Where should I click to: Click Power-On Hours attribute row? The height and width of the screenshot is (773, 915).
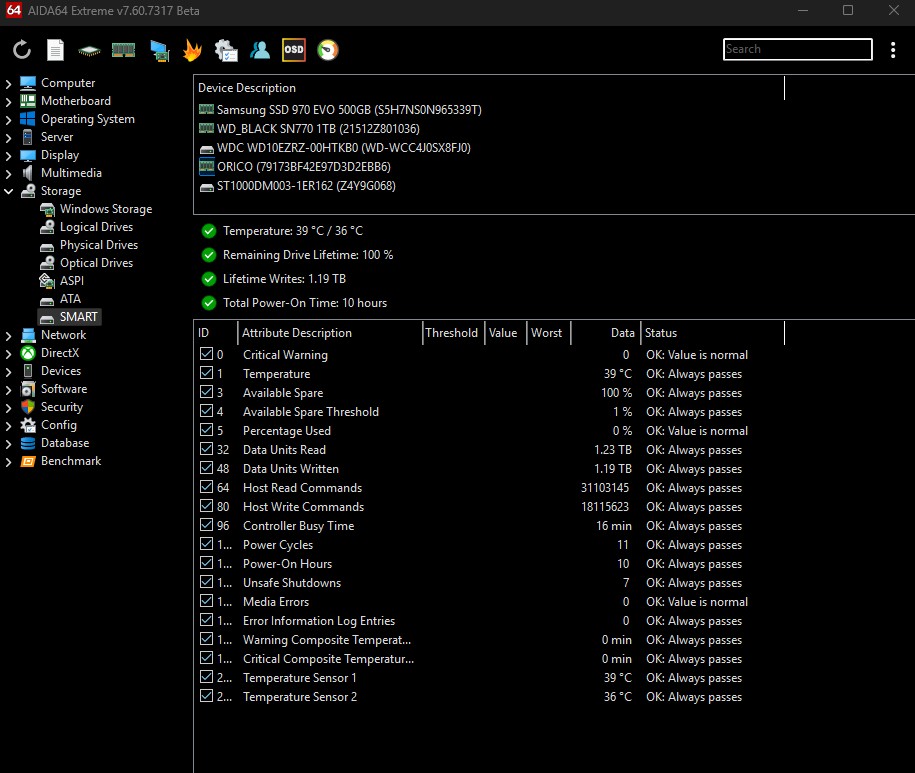tap(489, 564)
